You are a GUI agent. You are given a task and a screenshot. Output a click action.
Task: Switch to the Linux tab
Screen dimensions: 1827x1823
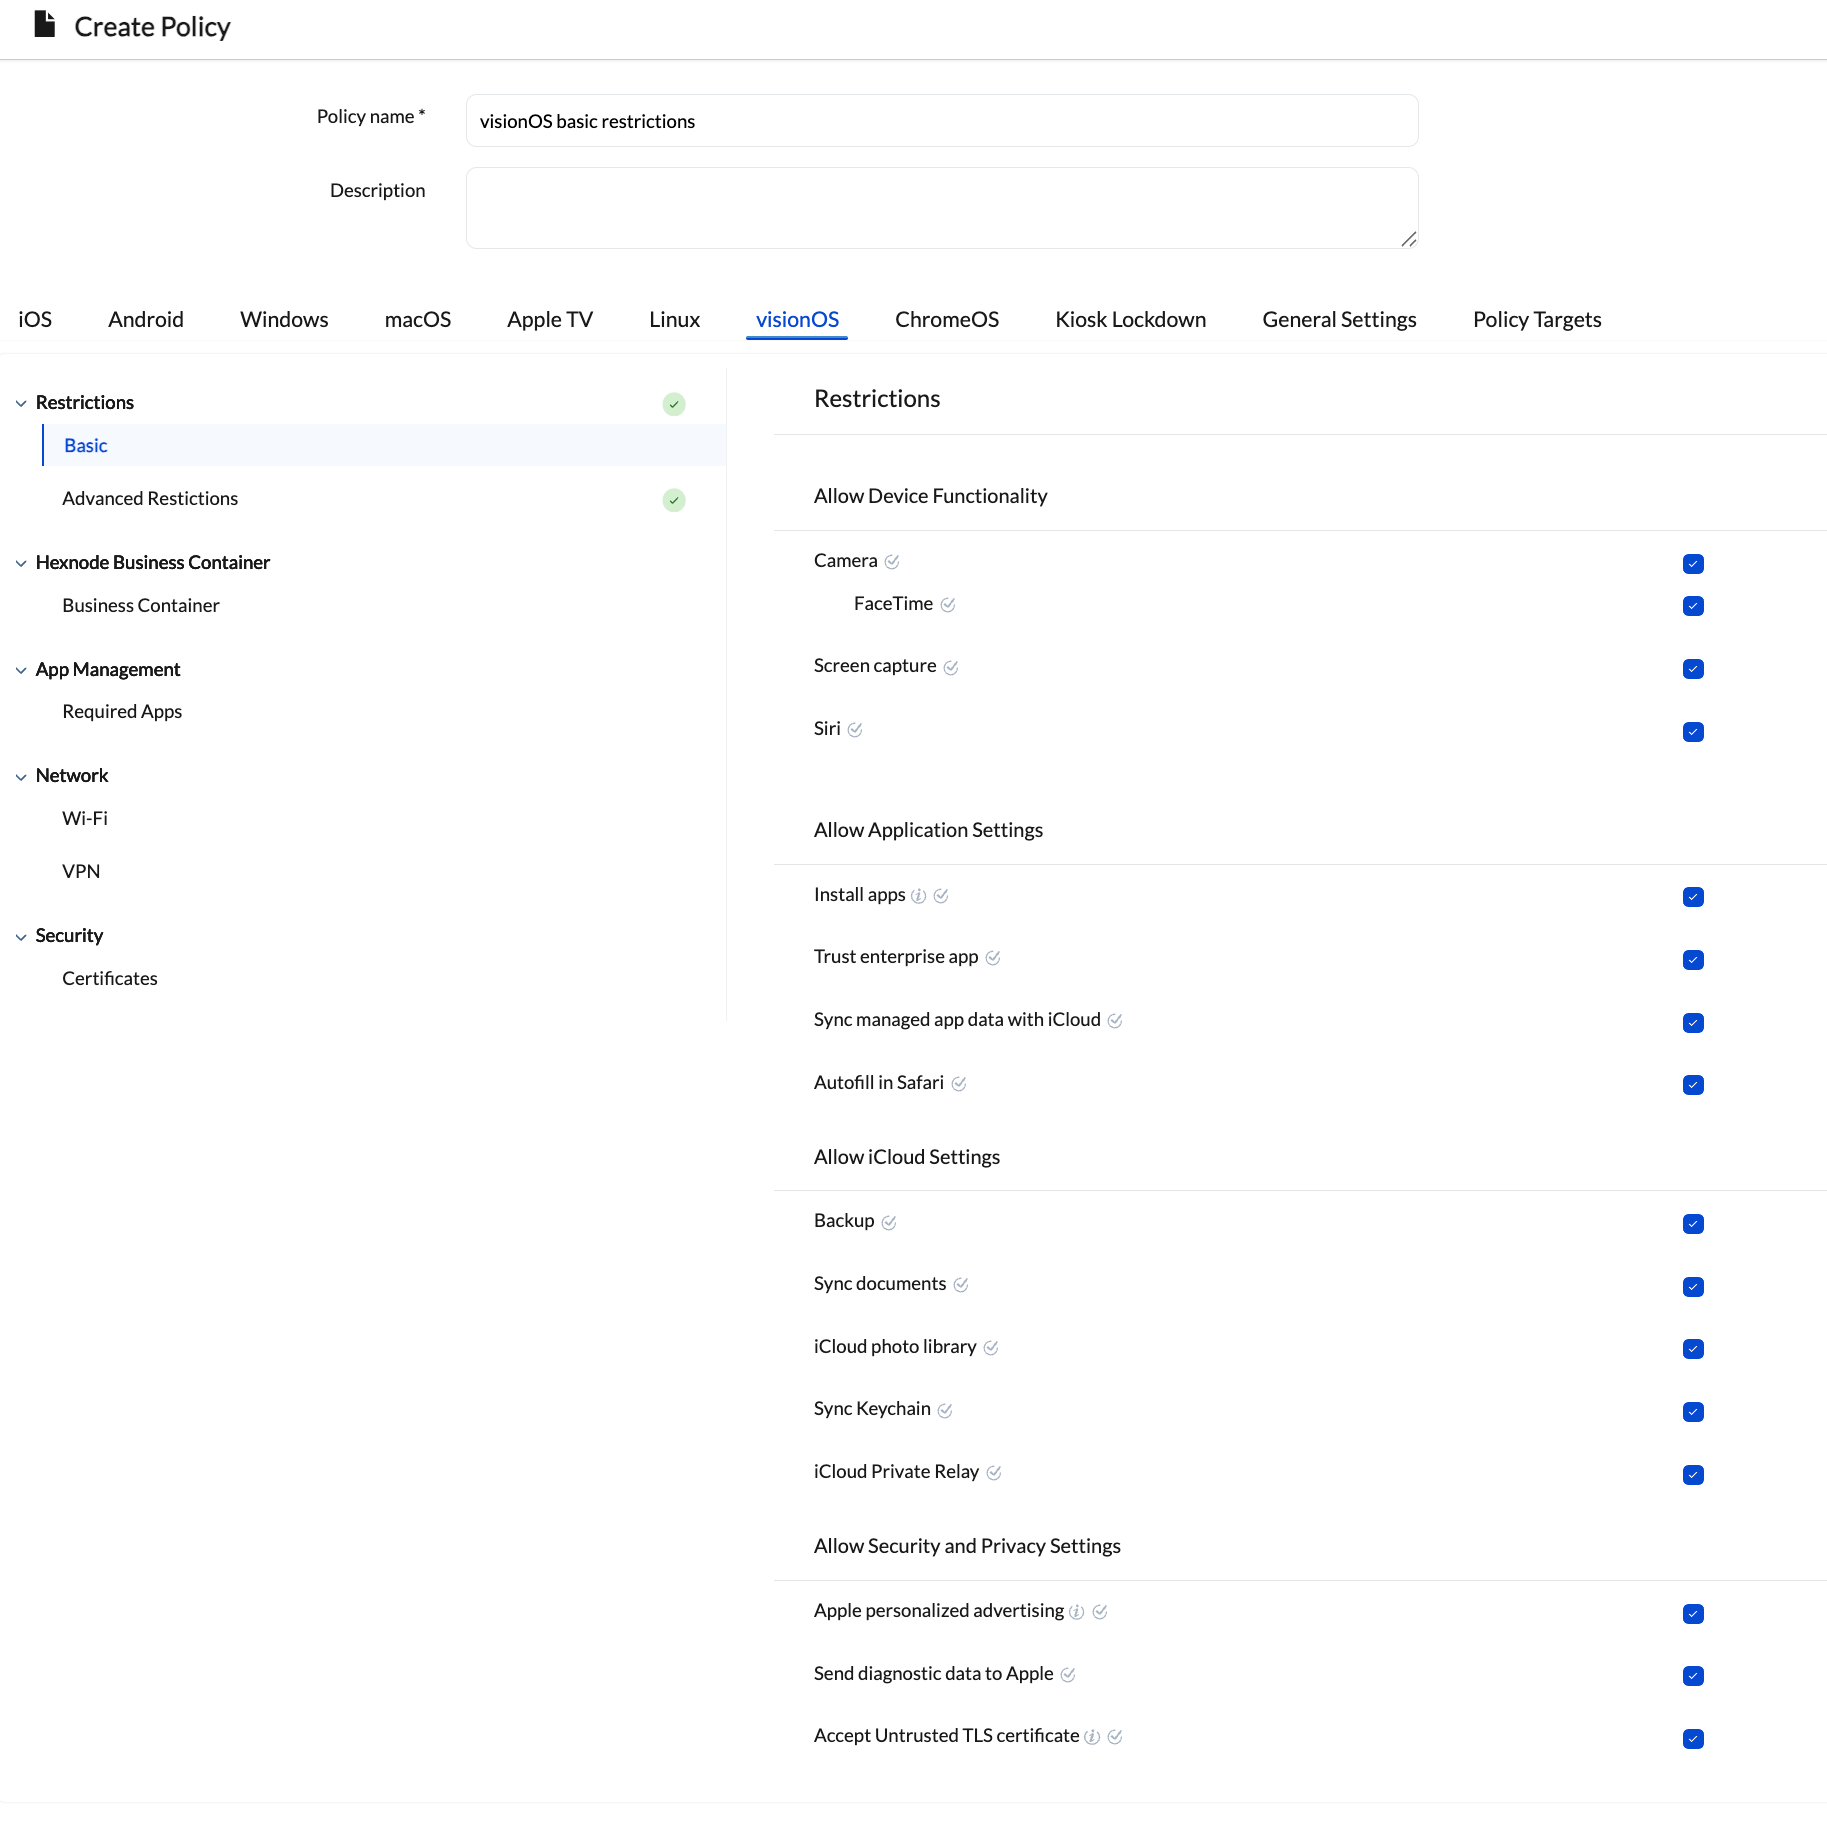[x=674, y=319]
